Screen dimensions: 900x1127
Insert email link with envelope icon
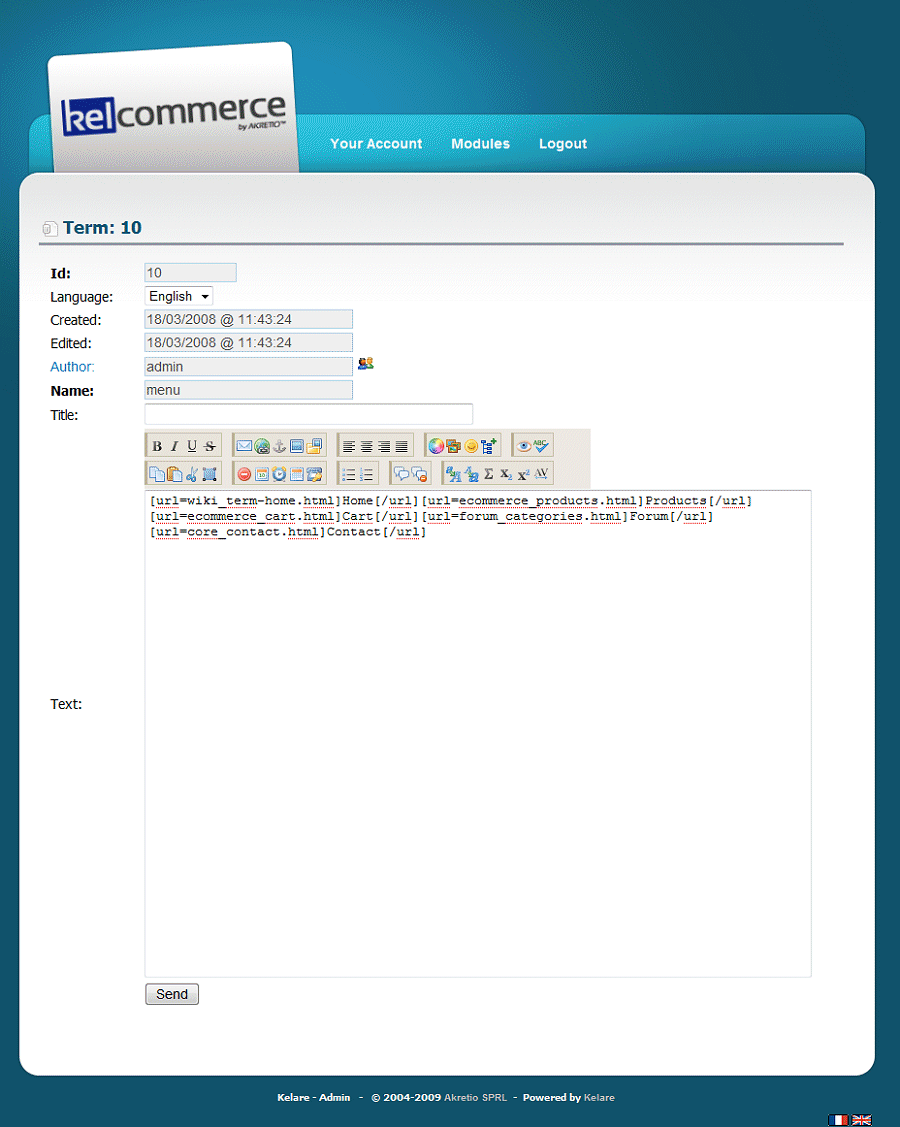click(244, 446)
